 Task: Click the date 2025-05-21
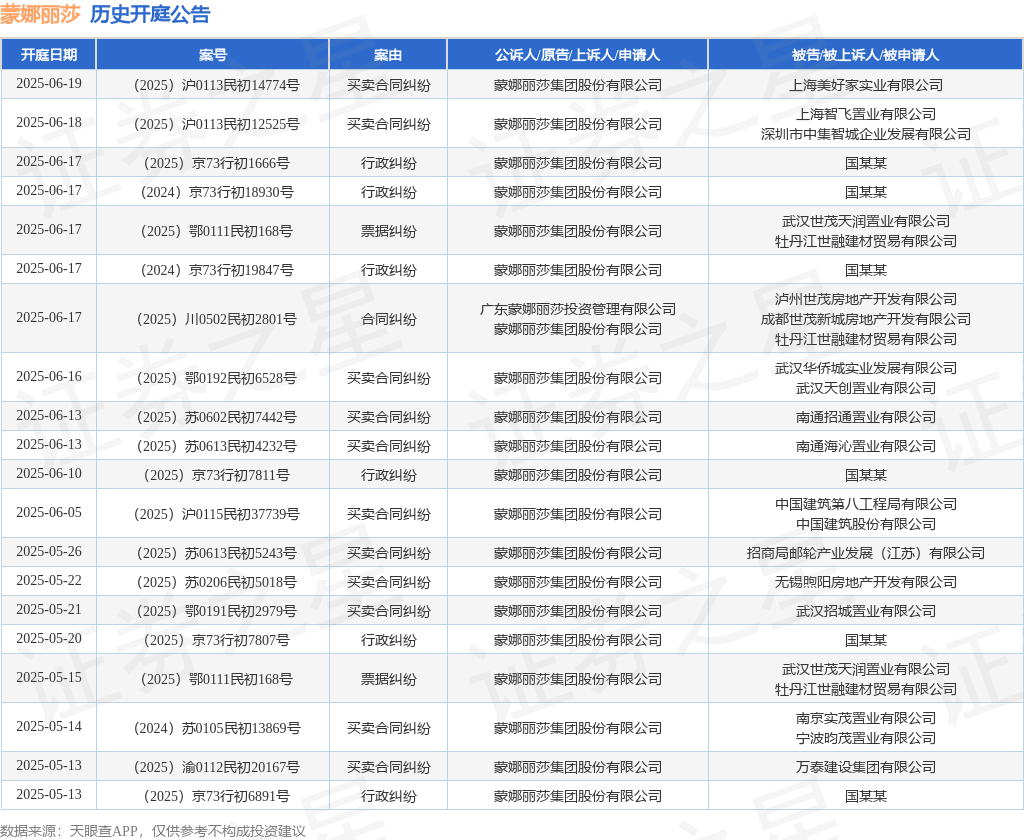tap(49, 609)
